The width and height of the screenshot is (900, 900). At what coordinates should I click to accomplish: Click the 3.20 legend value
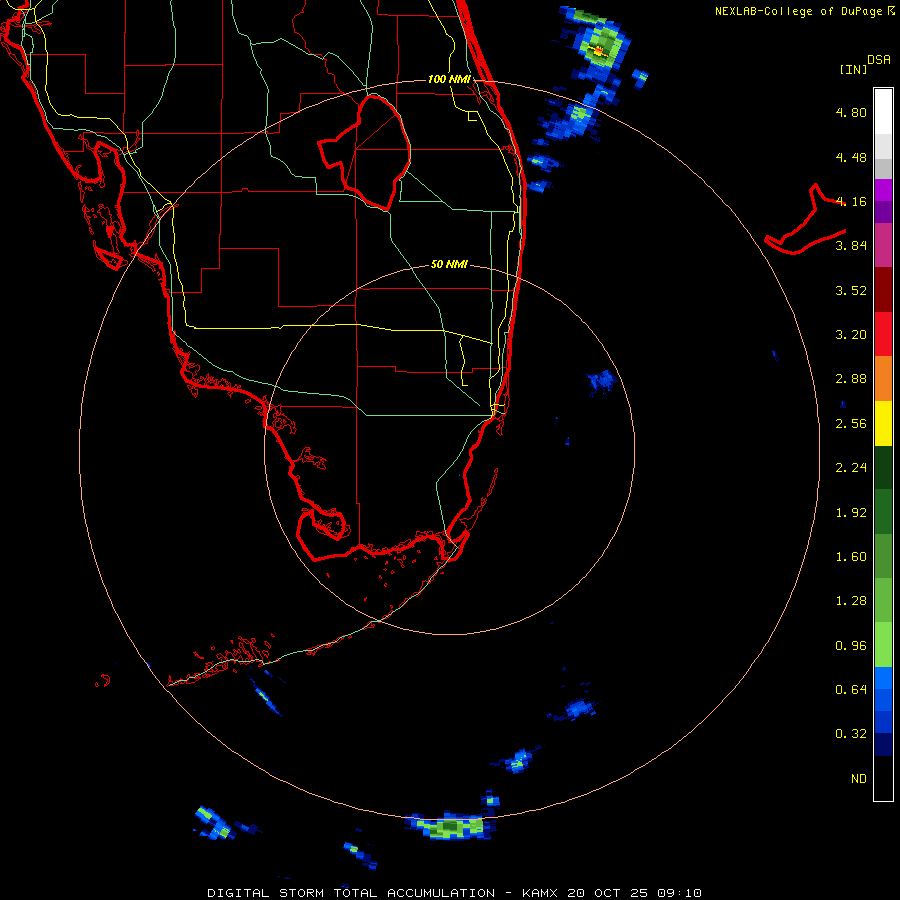point(851,335)
